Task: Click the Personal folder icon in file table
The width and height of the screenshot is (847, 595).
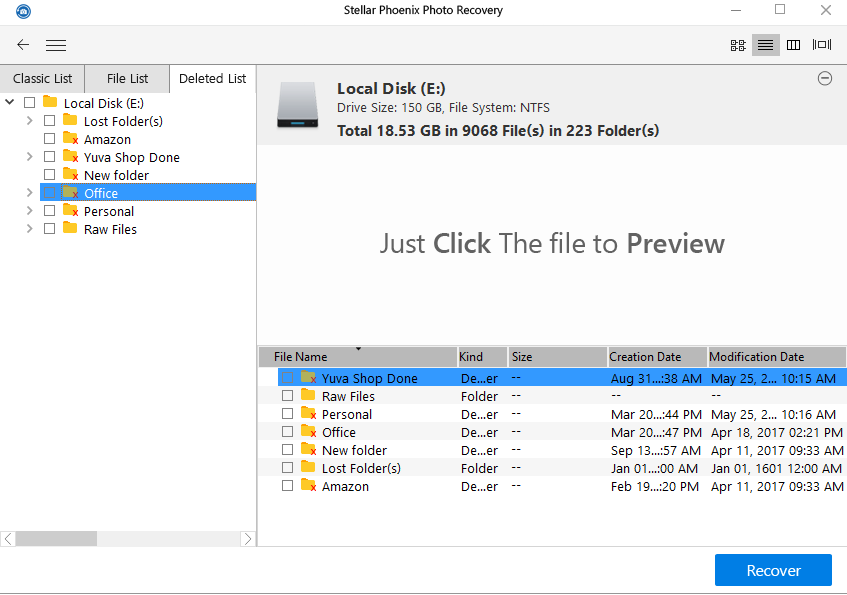Action: 309,413
